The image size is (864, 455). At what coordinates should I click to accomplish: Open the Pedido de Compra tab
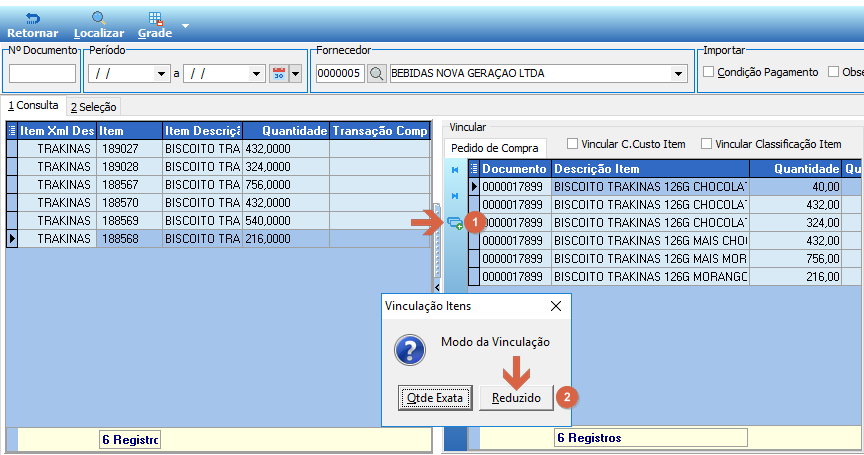coord(495,148)
